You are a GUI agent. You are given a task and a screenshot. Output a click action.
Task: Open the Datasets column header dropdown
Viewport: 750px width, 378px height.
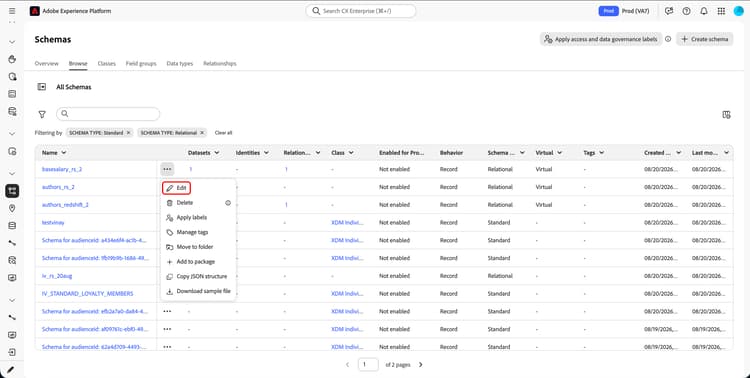click(x=217, y=153)
